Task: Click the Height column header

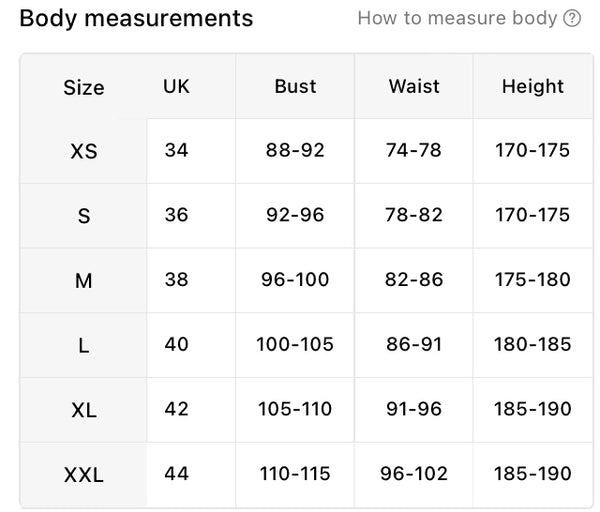Action: pyautogui.click(x=533, y=86)
